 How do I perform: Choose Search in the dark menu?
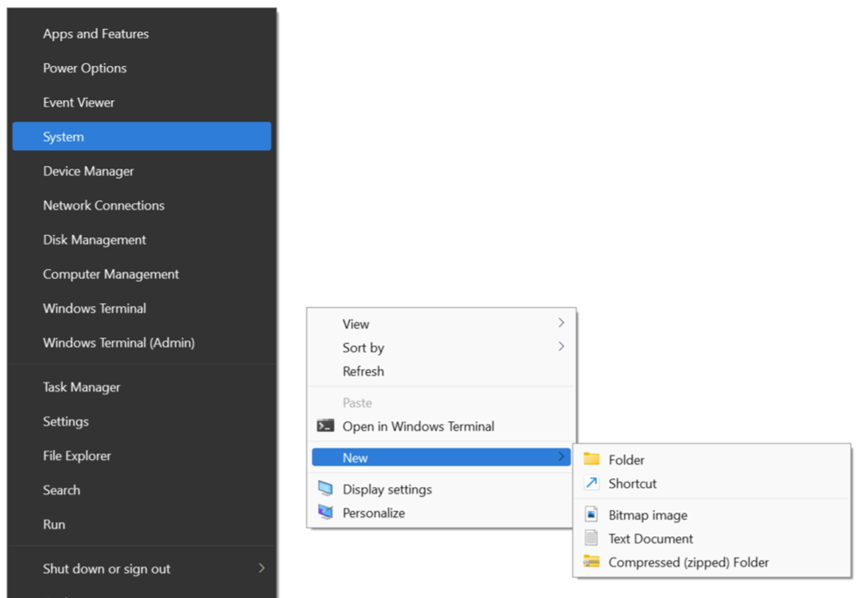coord(142,490)
